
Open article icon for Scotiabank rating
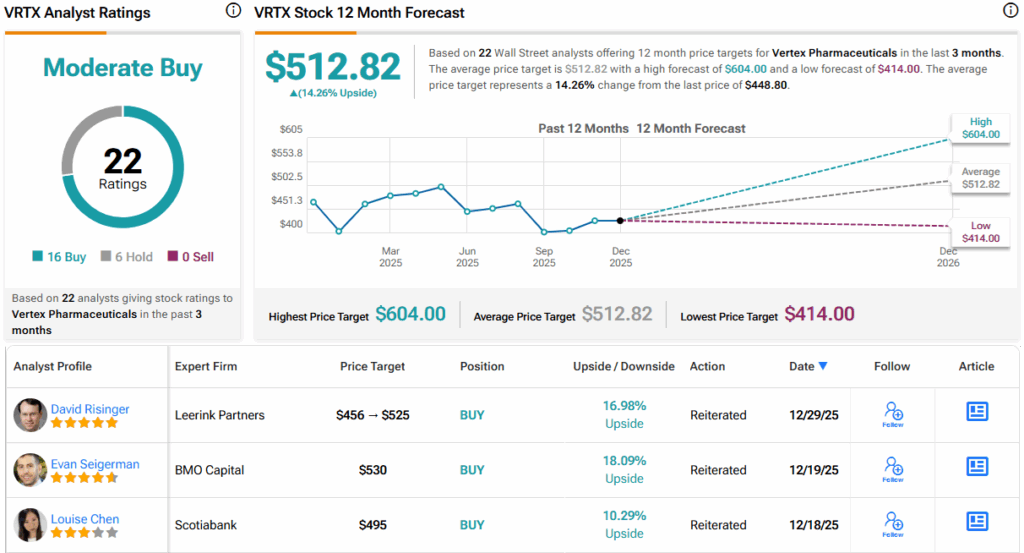pos(976,522)
